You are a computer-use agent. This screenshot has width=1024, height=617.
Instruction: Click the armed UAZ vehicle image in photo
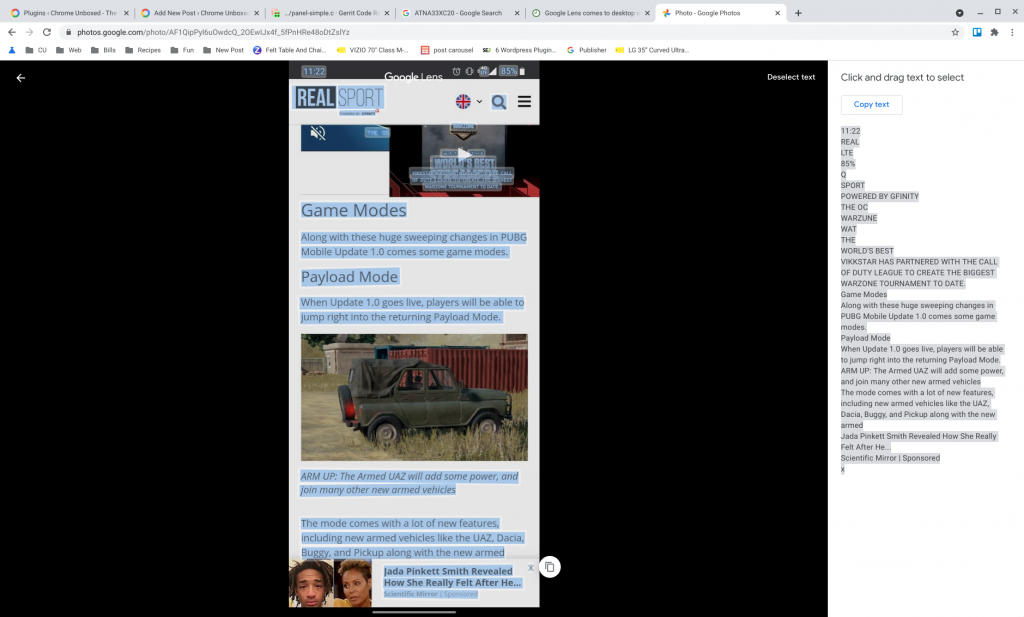click(x=414, y=397)
